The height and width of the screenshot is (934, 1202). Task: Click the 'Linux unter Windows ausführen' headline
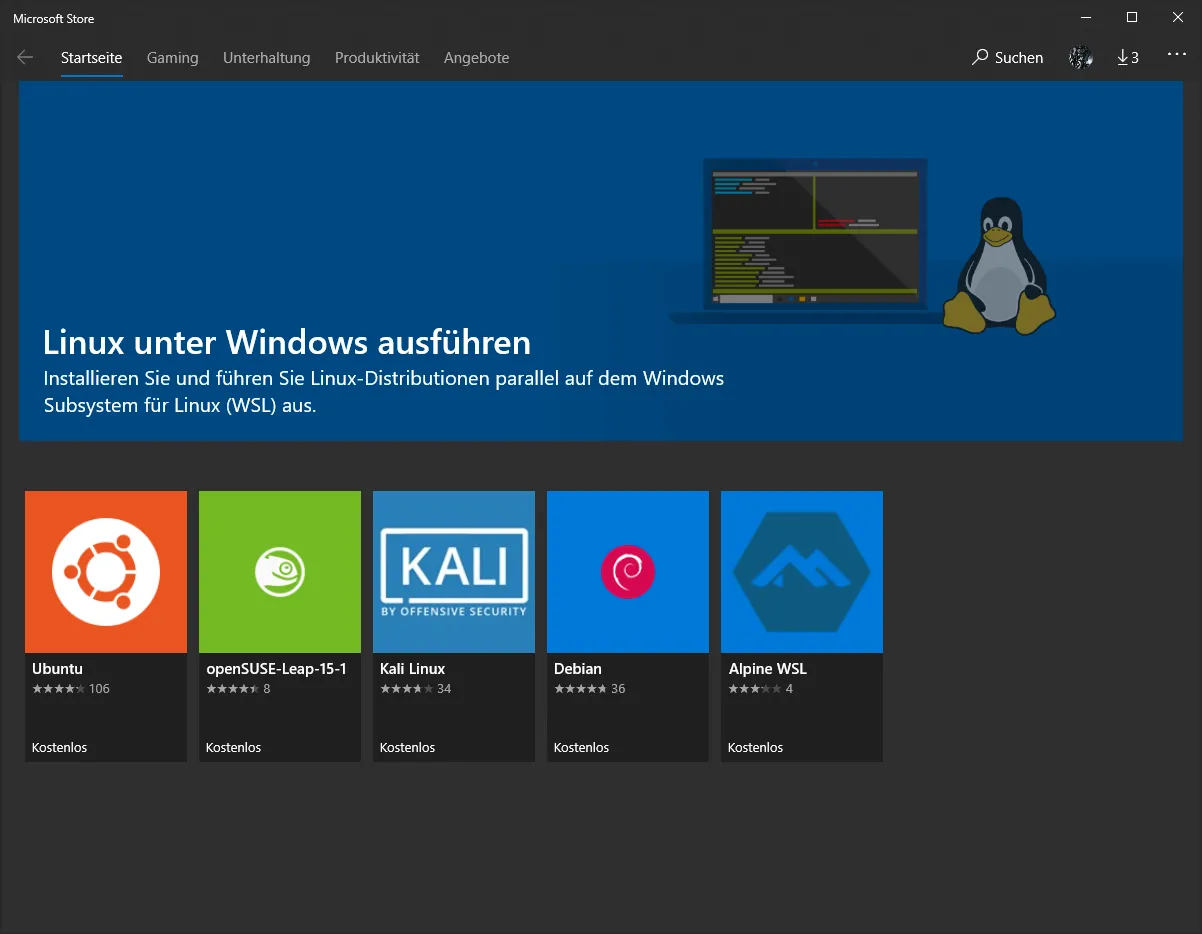point(287,343)
